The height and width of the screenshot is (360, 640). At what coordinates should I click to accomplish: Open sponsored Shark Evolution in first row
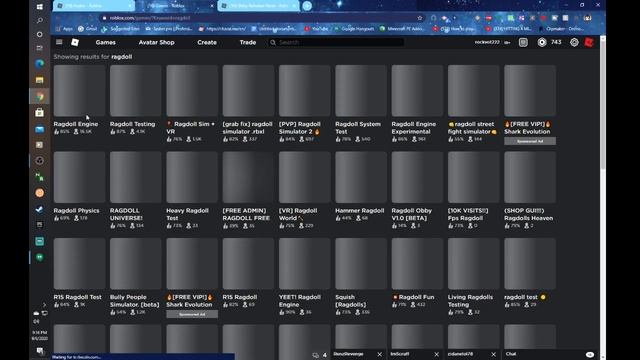click(530, 91)
